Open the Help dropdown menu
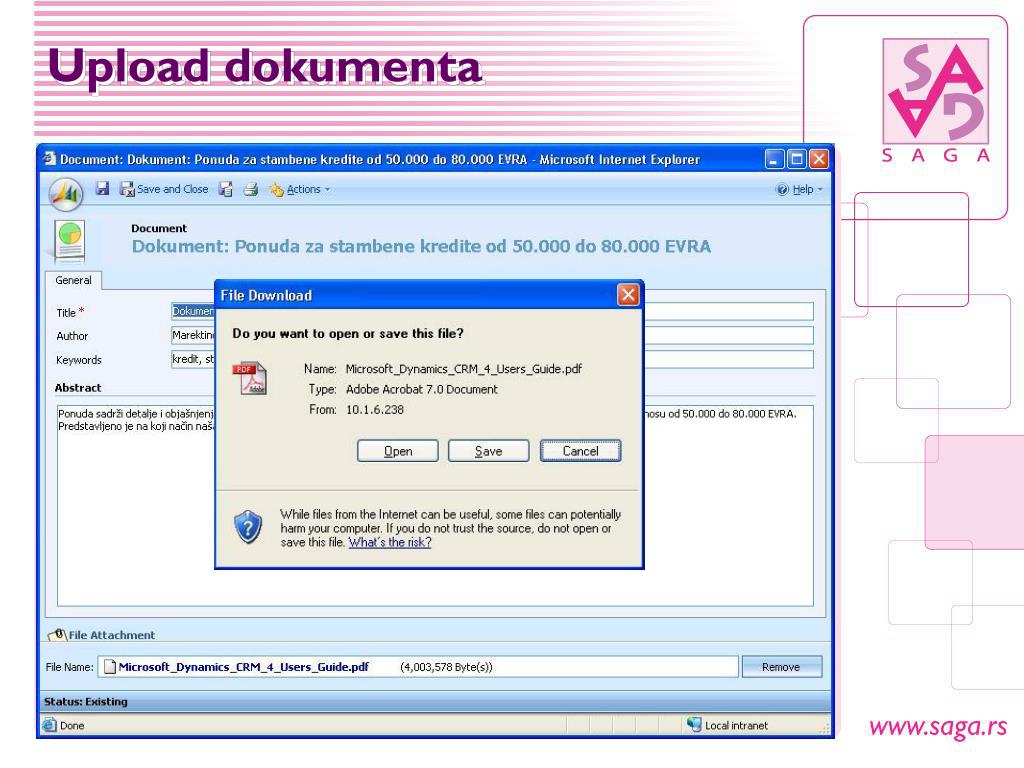The height and width of the screenshot is (768, 1024). click(x=799, y=189)
